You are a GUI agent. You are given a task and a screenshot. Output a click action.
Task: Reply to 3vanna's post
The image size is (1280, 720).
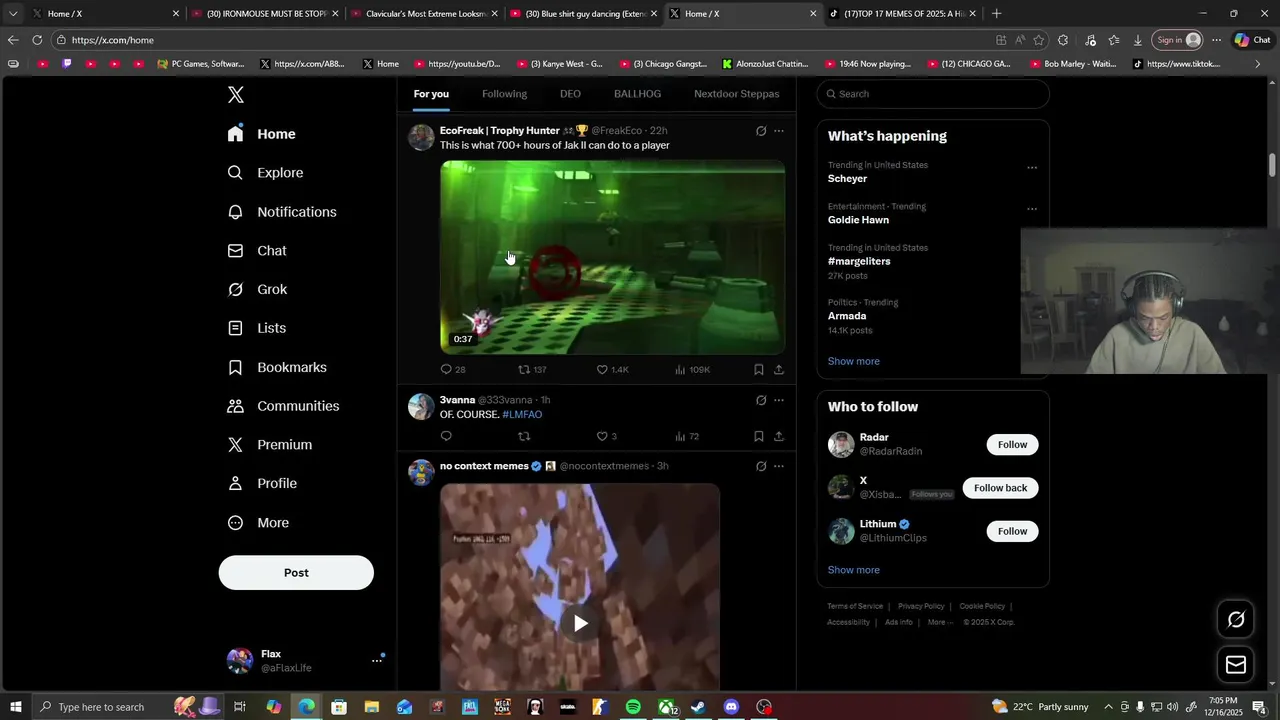[446, 436]
